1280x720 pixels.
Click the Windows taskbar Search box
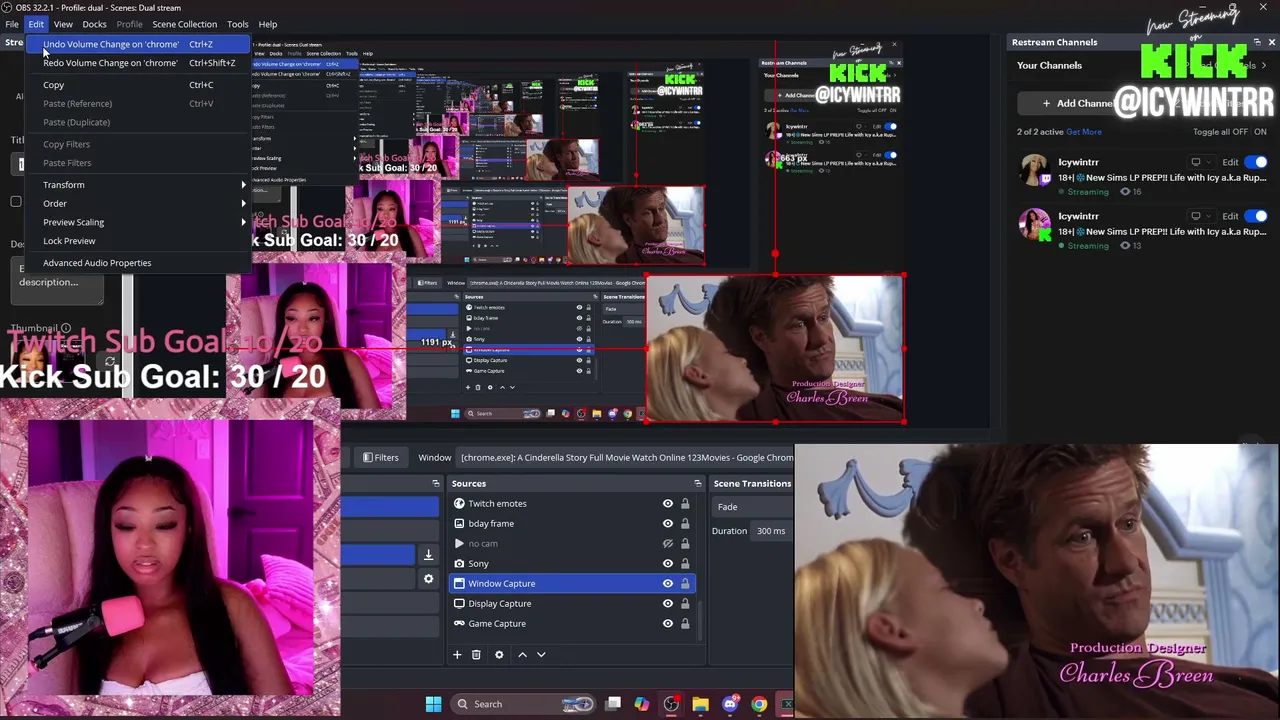pos(525,704)
